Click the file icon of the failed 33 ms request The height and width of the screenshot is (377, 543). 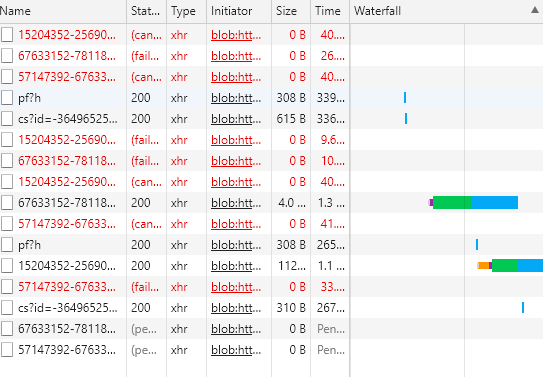7,287
